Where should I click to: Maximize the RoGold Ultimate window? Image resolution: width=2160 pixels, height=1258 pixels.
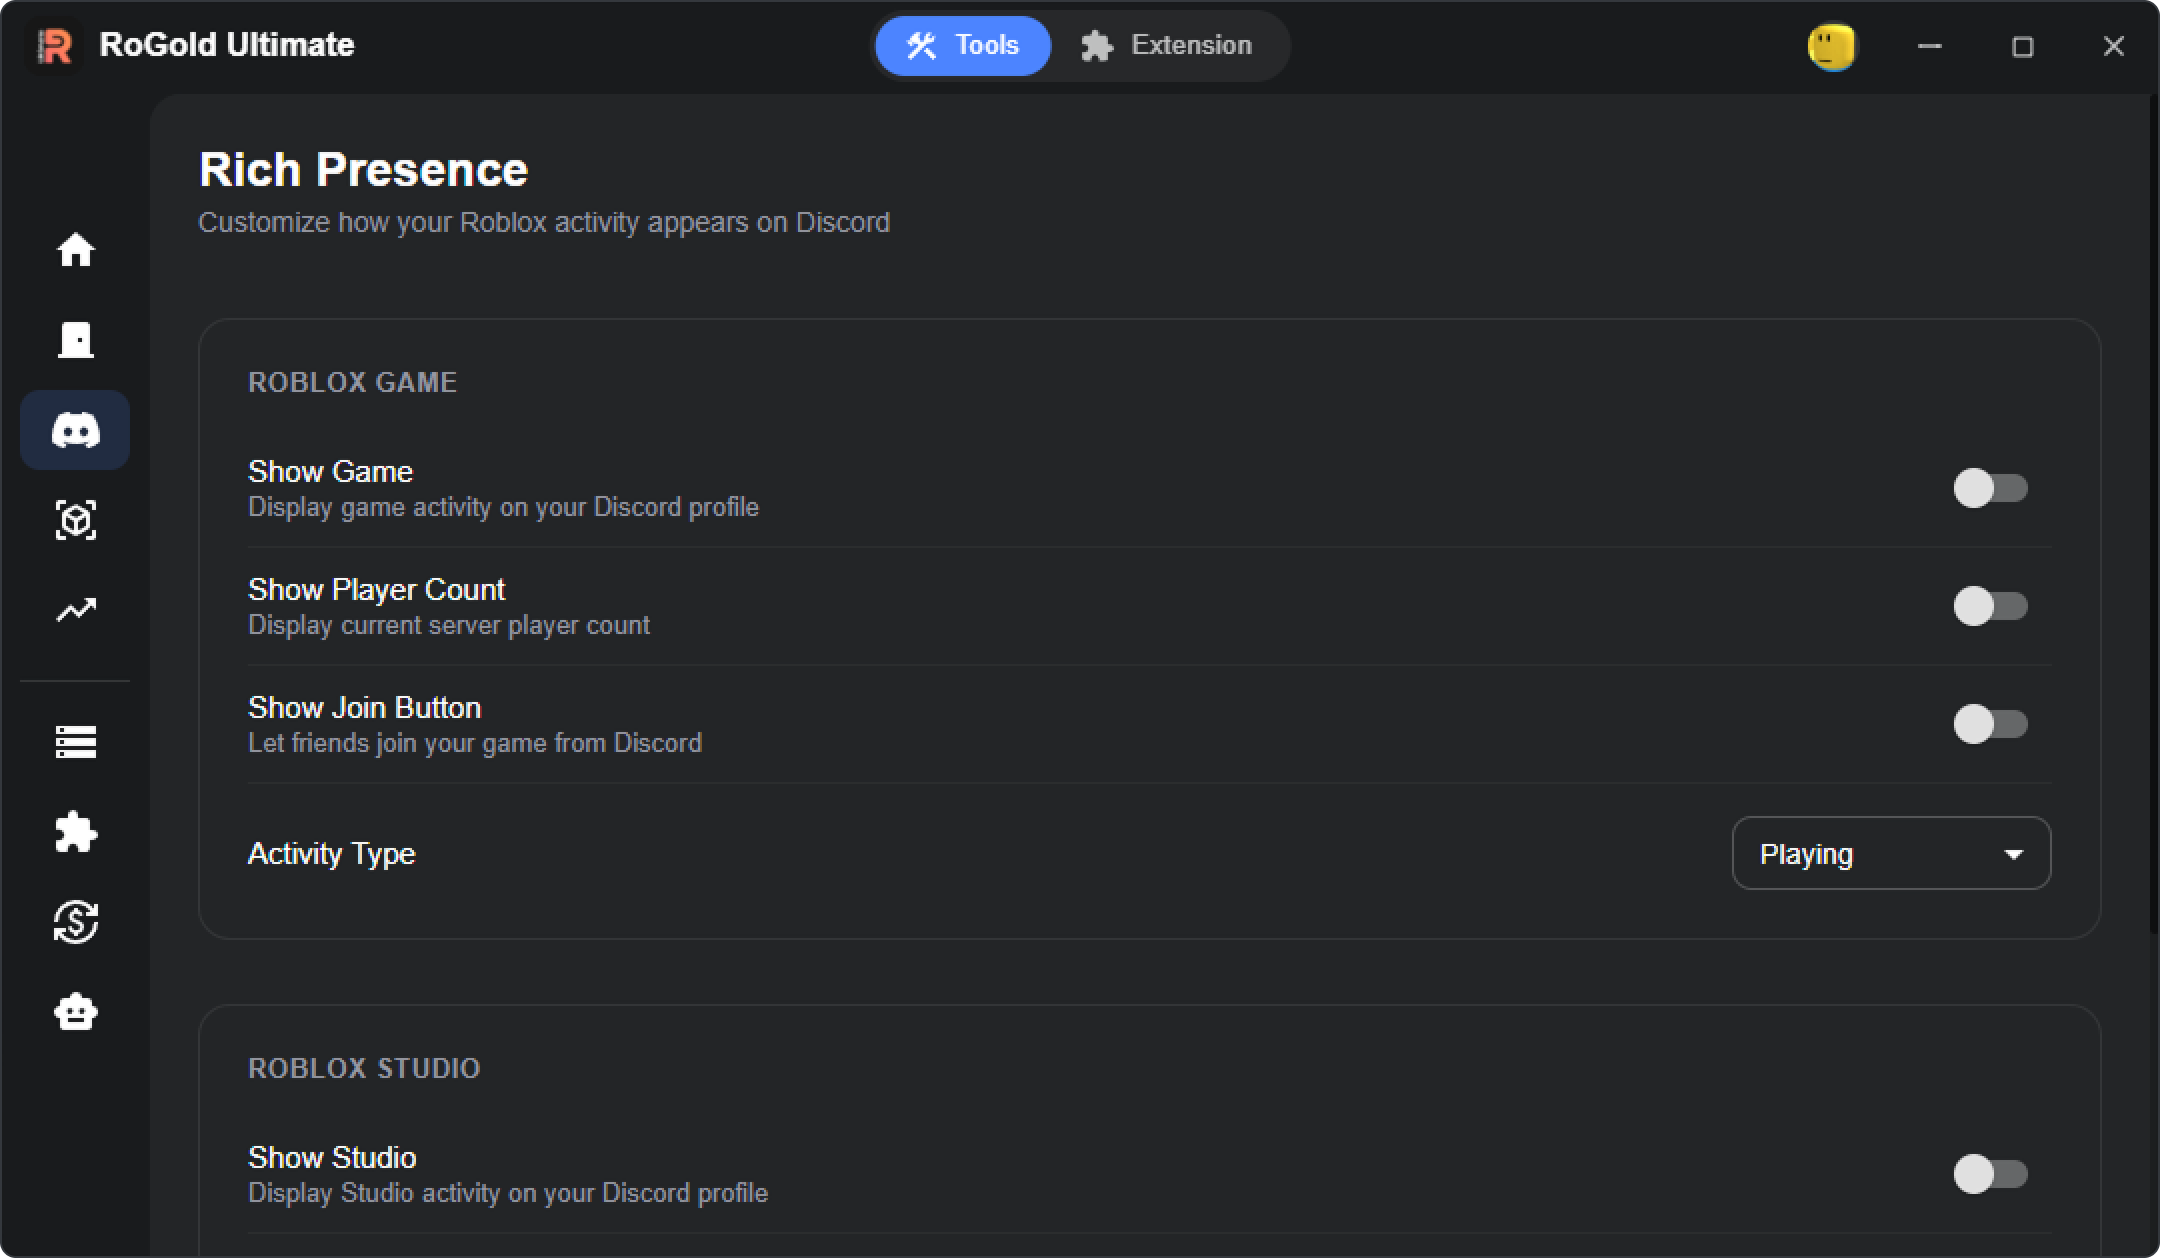(2022, 46)
